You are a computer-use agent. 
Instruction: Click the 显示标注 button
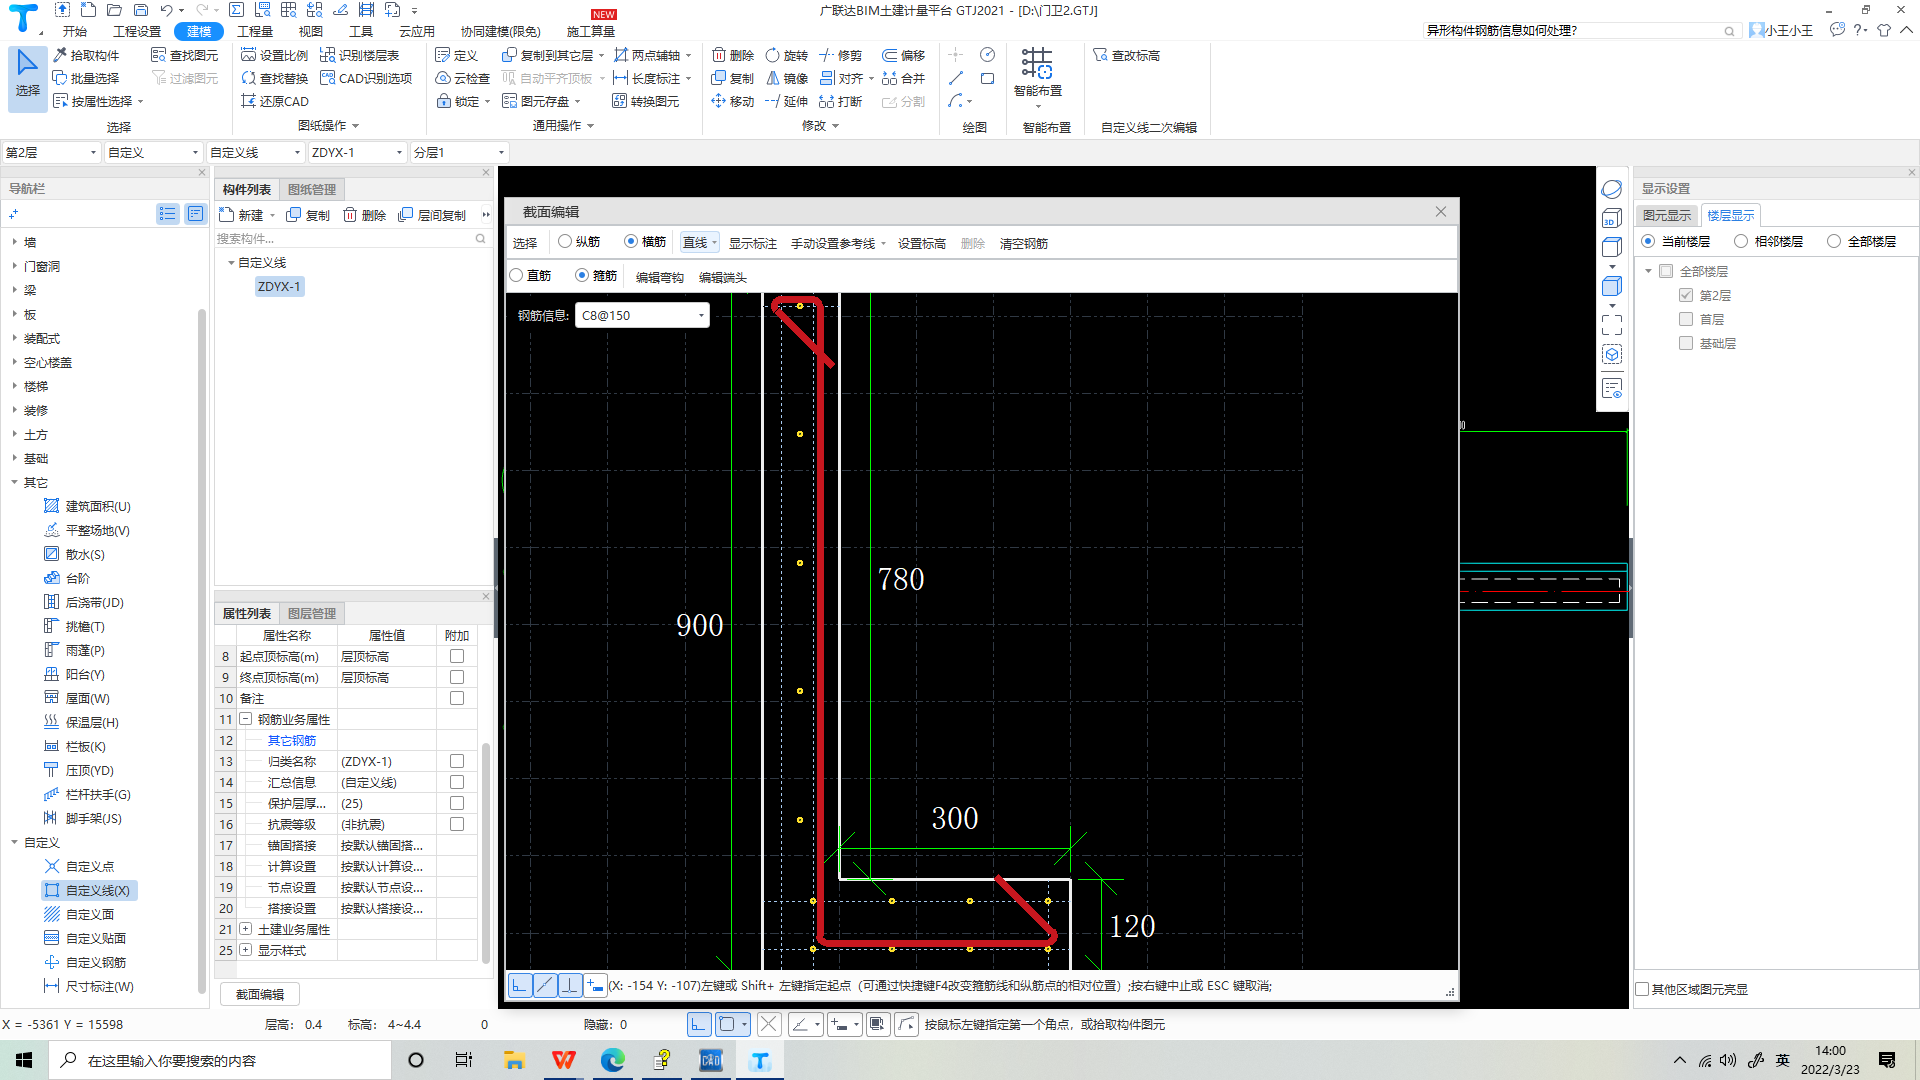[752, 243]
